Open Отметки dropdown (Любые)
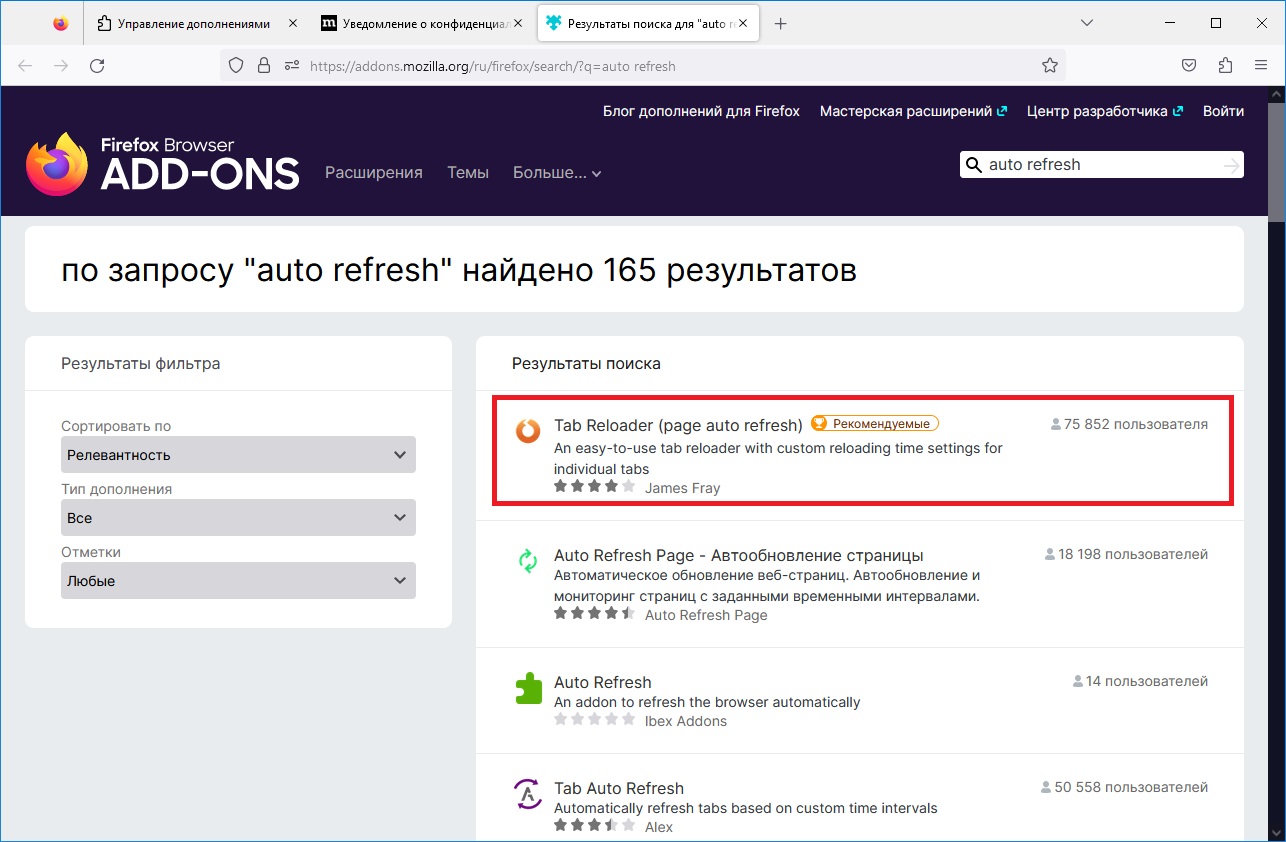Screen dimensions: 1286x842 pos(238,581)
